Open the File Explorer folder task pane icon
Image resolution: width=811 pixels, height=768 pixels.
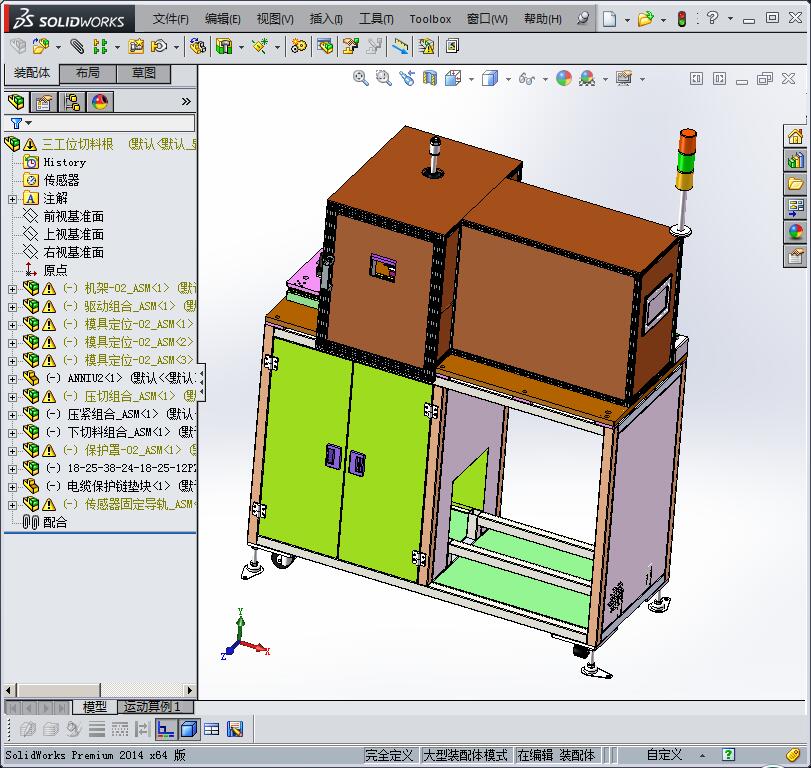click(795, 184)
